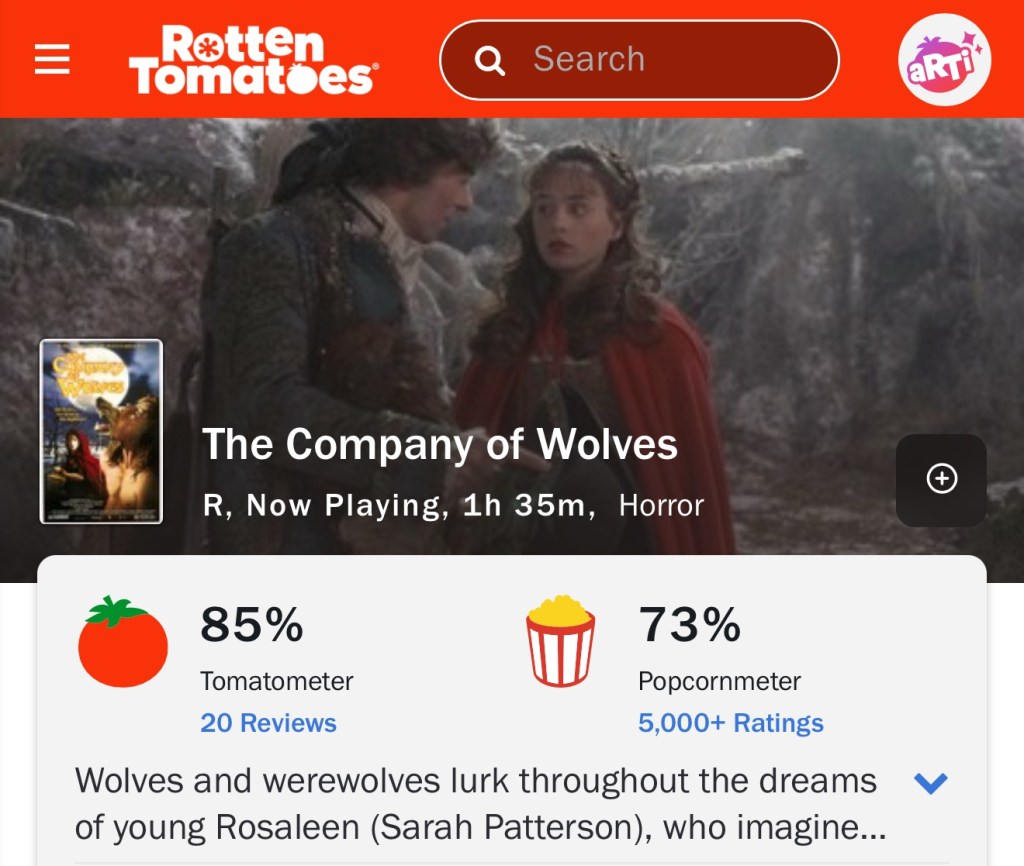Open the 5,000+ Ratings link
1024x866 pixels.
[730, 723]
